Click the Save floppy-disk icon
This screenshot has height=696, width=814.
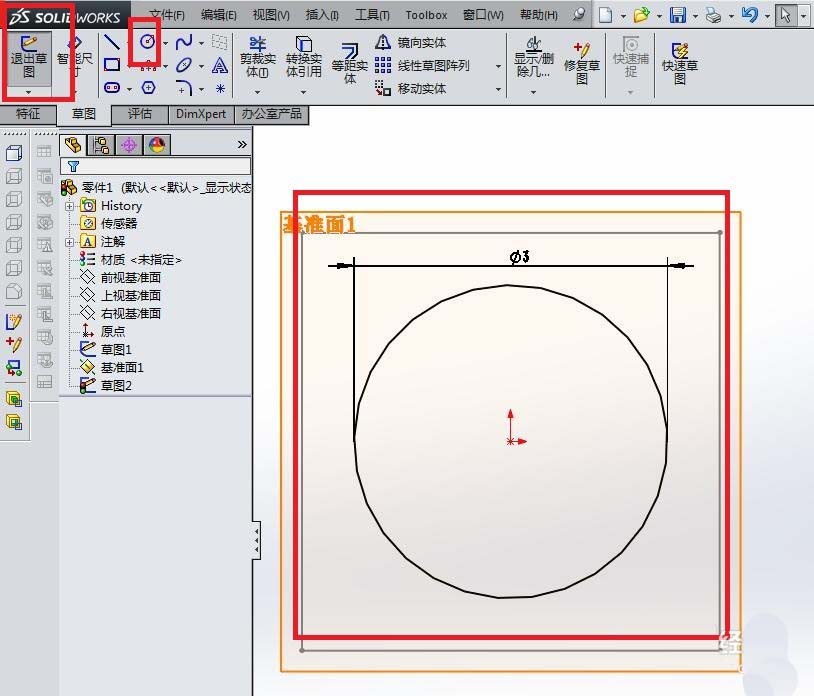tap(677, 15)
